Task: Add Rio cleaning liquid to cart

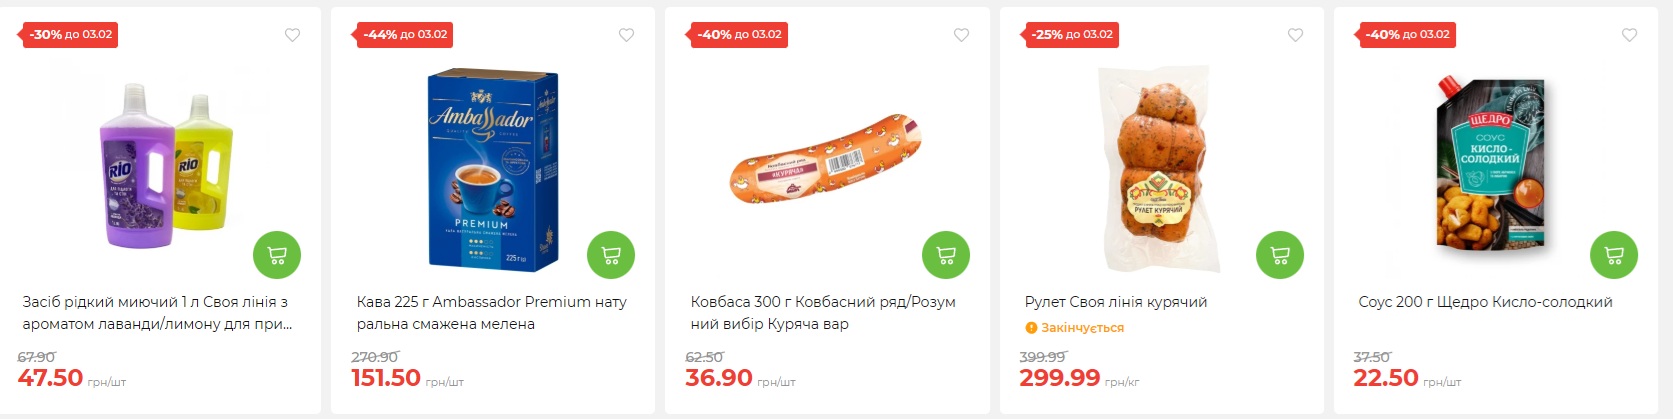Action: point(277,255)
